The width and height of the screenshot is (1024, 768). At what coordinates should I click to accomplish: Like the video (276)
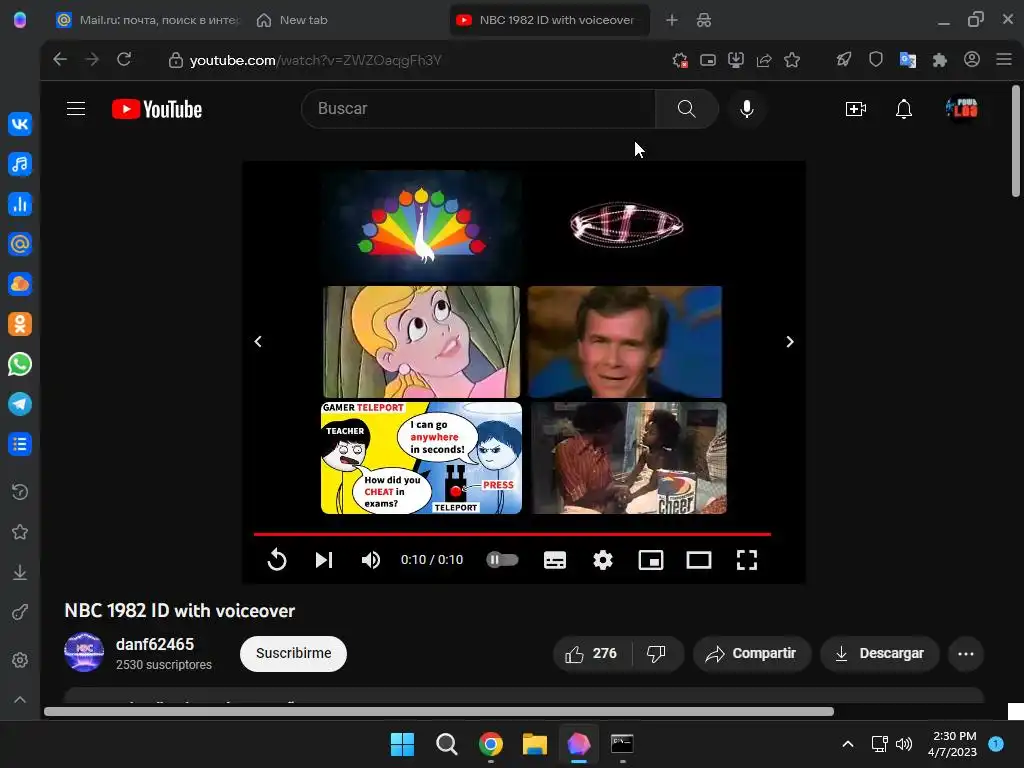(592, 654)
